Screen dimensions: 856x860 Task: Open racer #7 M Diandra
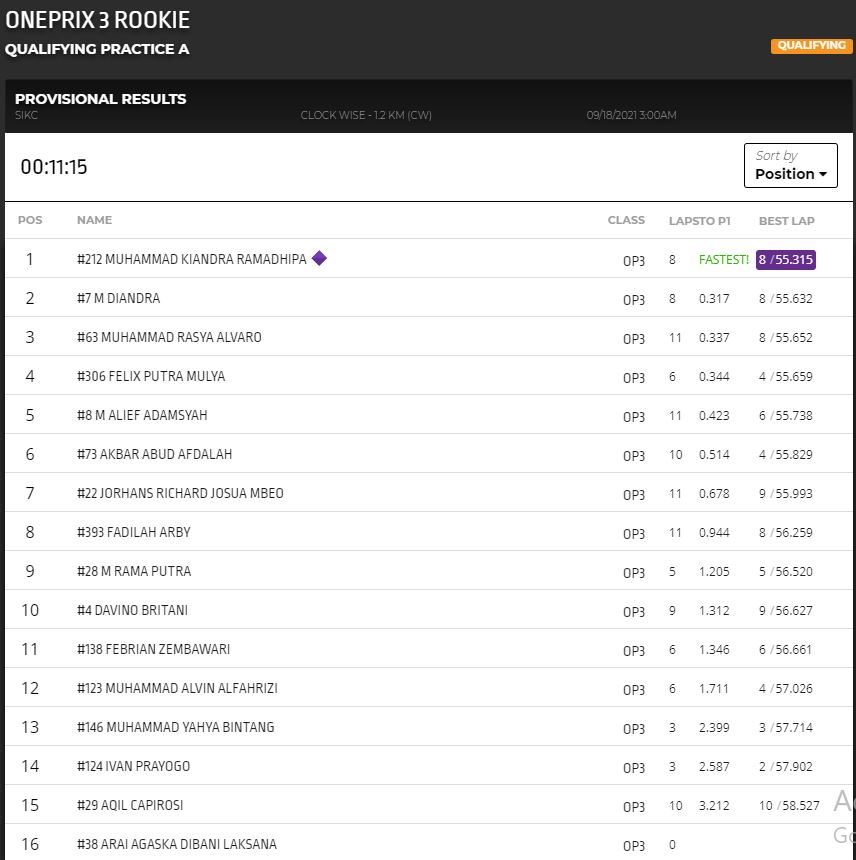tap(118, 298)
